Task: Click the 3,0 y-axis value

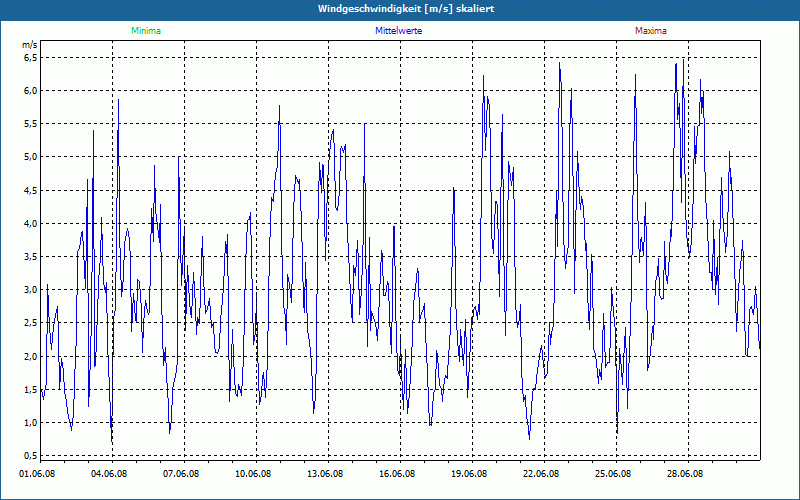Action: point(31,290)
